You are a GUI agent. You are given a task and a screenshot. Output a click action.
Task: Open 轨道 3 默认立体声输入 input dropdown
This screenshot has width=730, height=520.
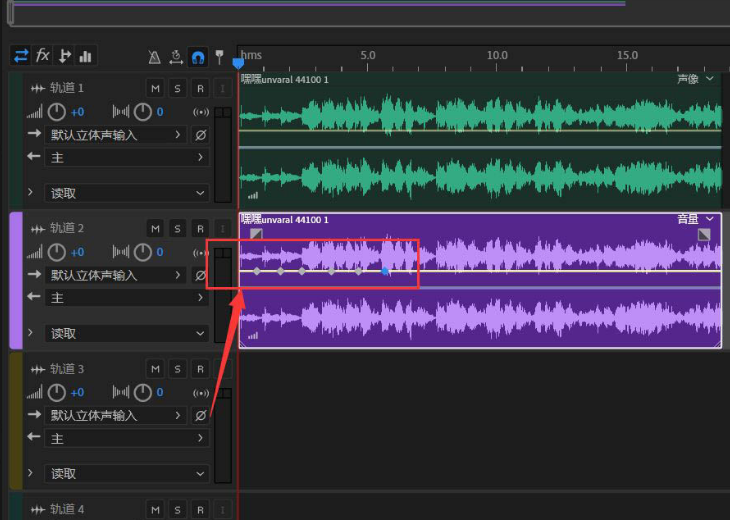click(116, 415)
